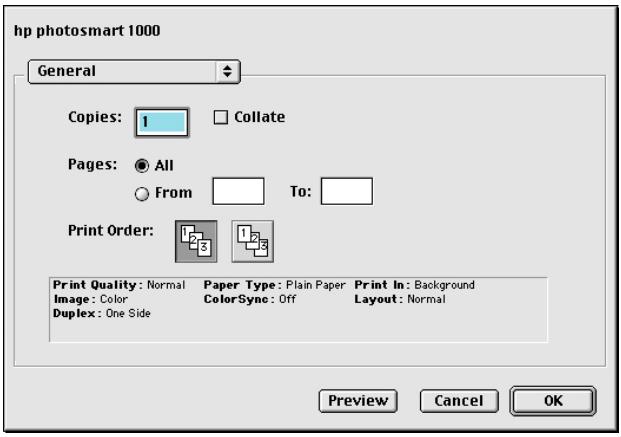This screenshot has width=621, height=437.
Task: Click the 'Copies:' label
Action: coord(95,117)
